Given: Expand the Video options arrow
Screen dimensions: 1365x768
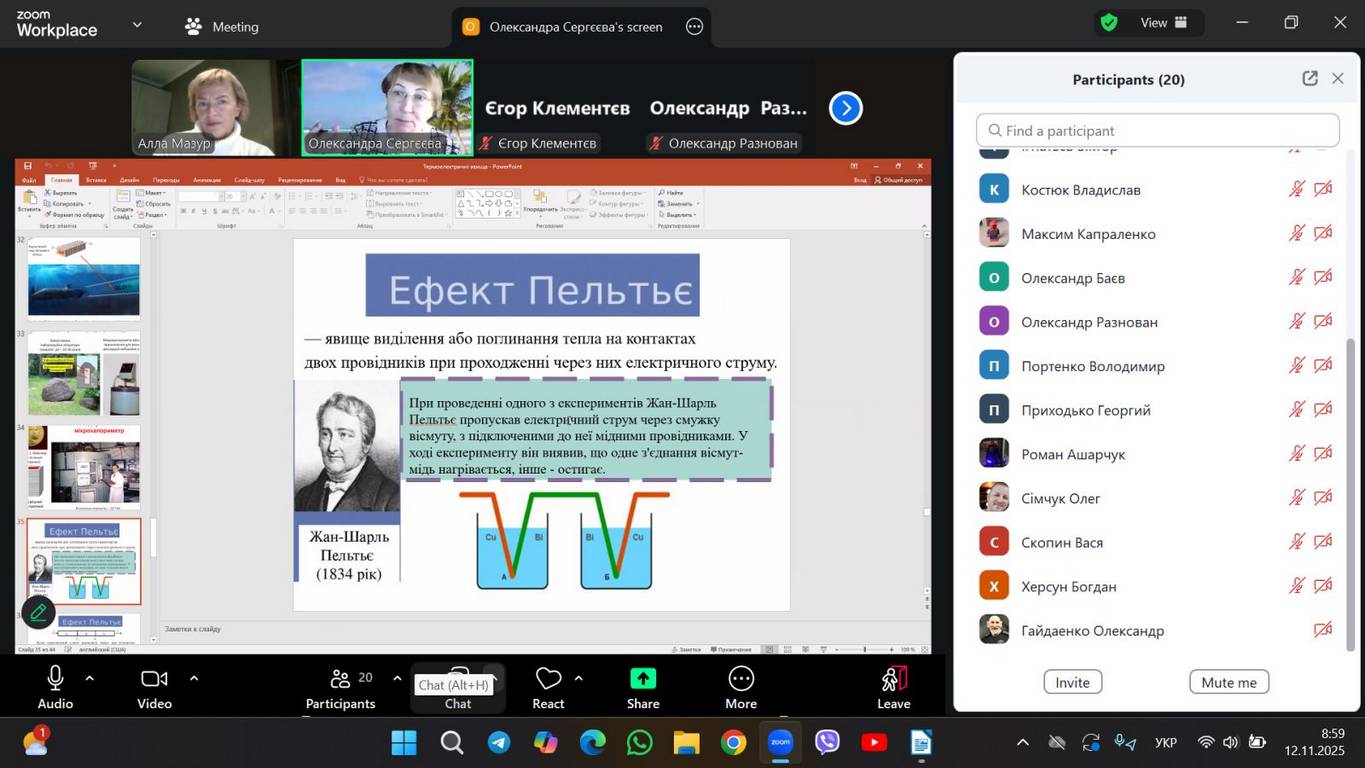Looking at the screenshot, I should click(194, 678).
